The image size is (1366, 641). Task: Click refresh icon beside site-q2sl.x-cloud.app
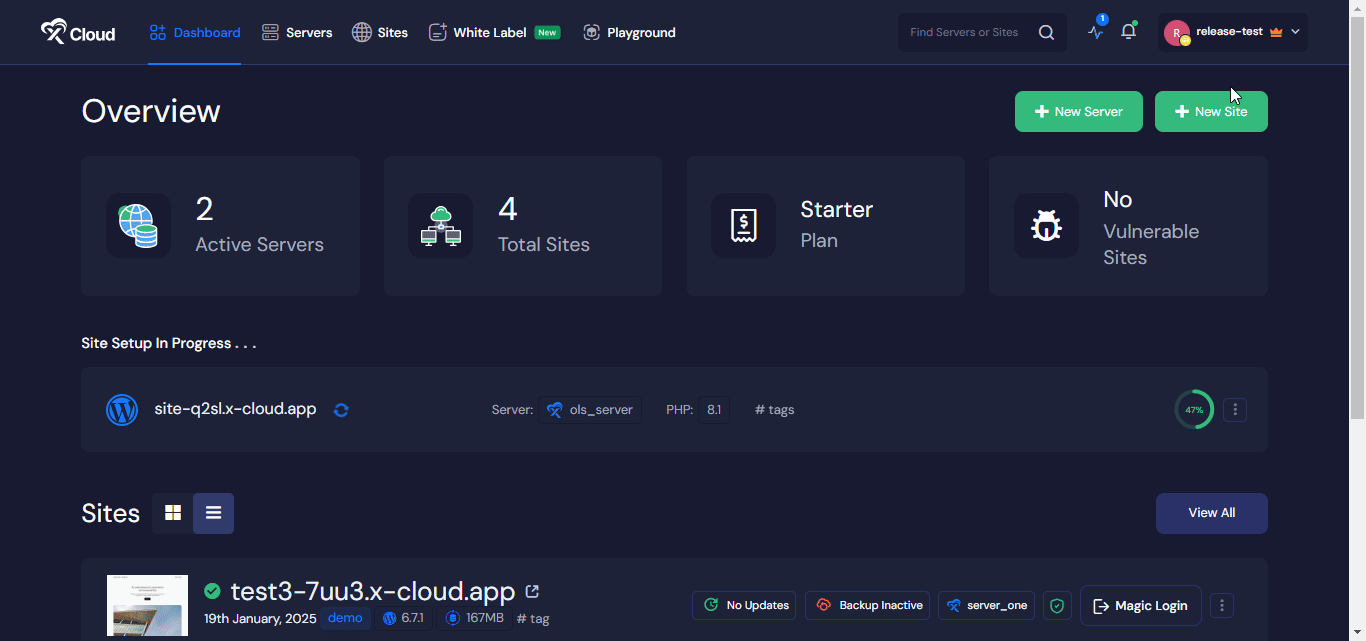(x=341, y=410)
